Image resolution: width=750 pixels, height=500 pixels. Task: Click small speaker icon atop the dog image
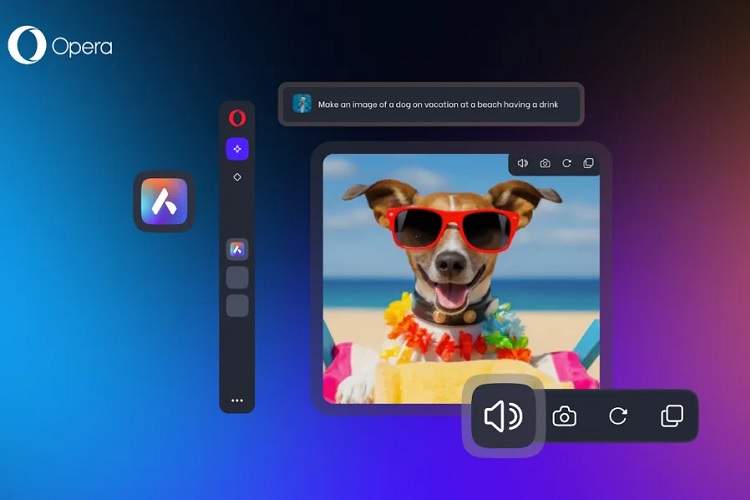pos(522,163)
